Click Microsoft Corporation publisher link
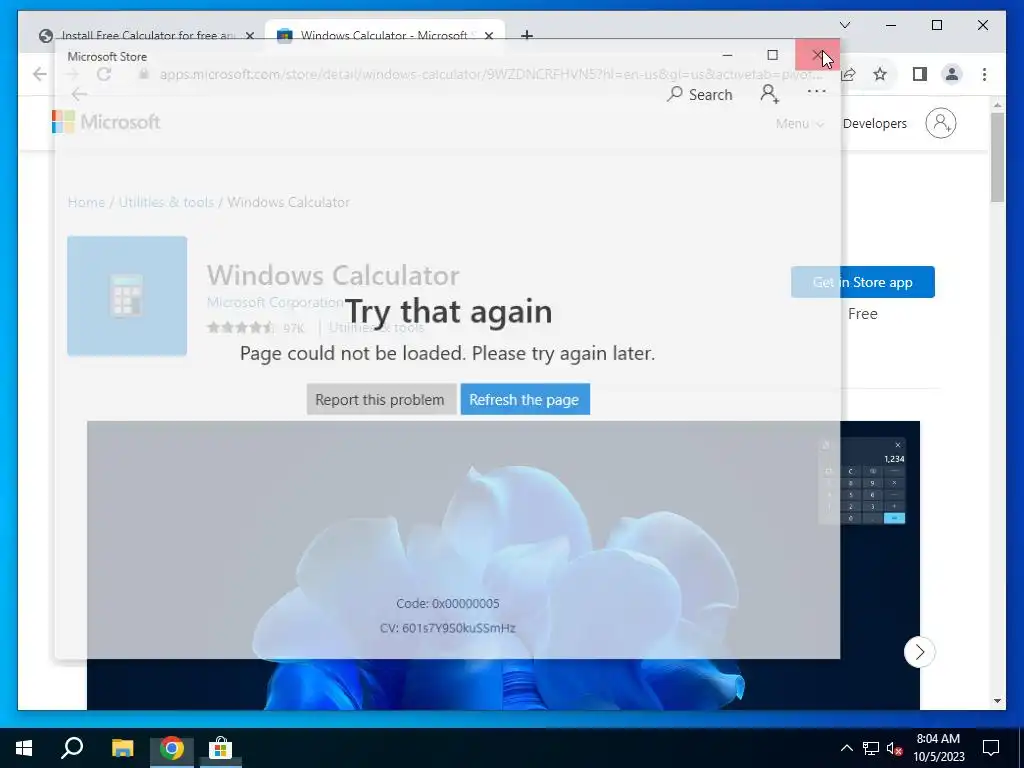This screenshot has height=768, width=1024. tap(275, 302)
